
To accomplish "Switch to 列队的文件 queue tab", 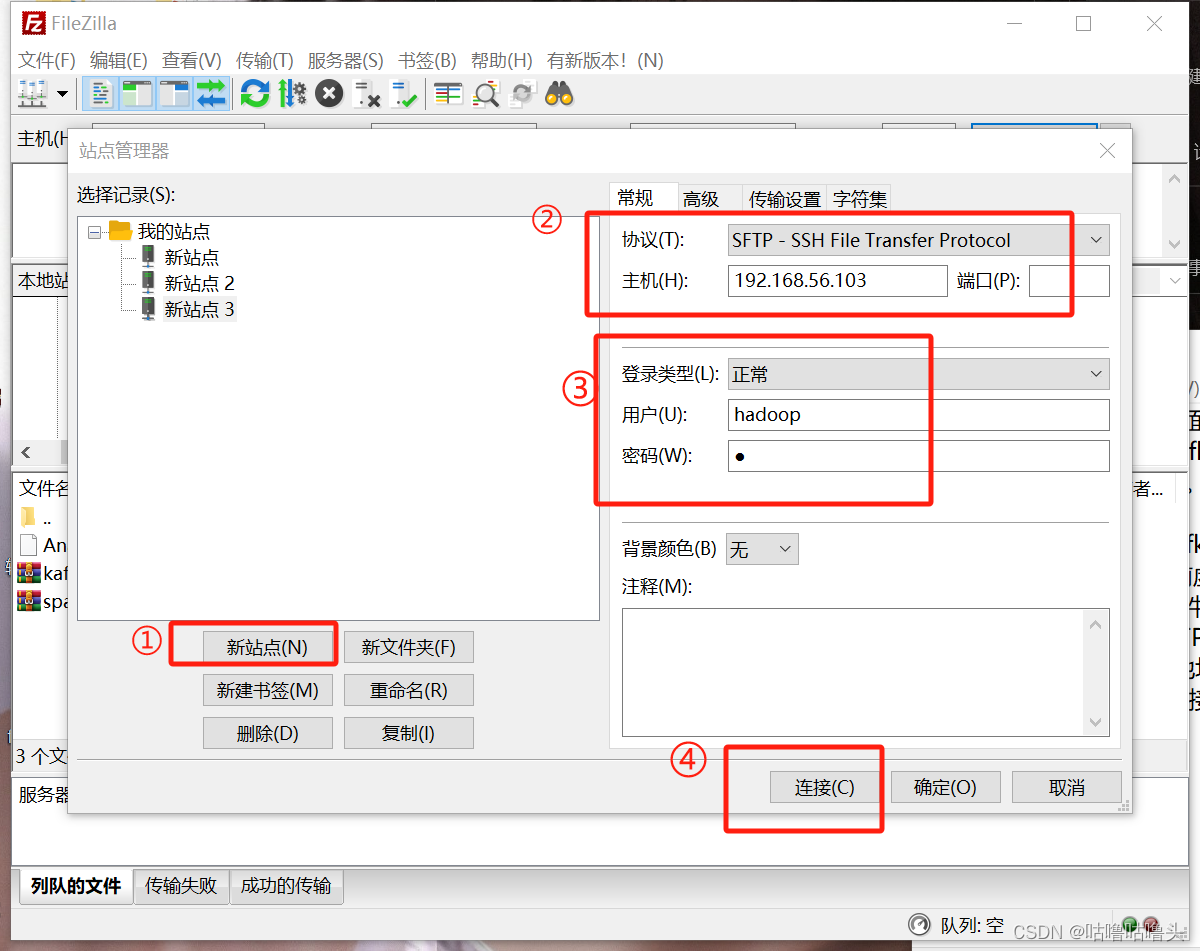I will click(76, 886).
